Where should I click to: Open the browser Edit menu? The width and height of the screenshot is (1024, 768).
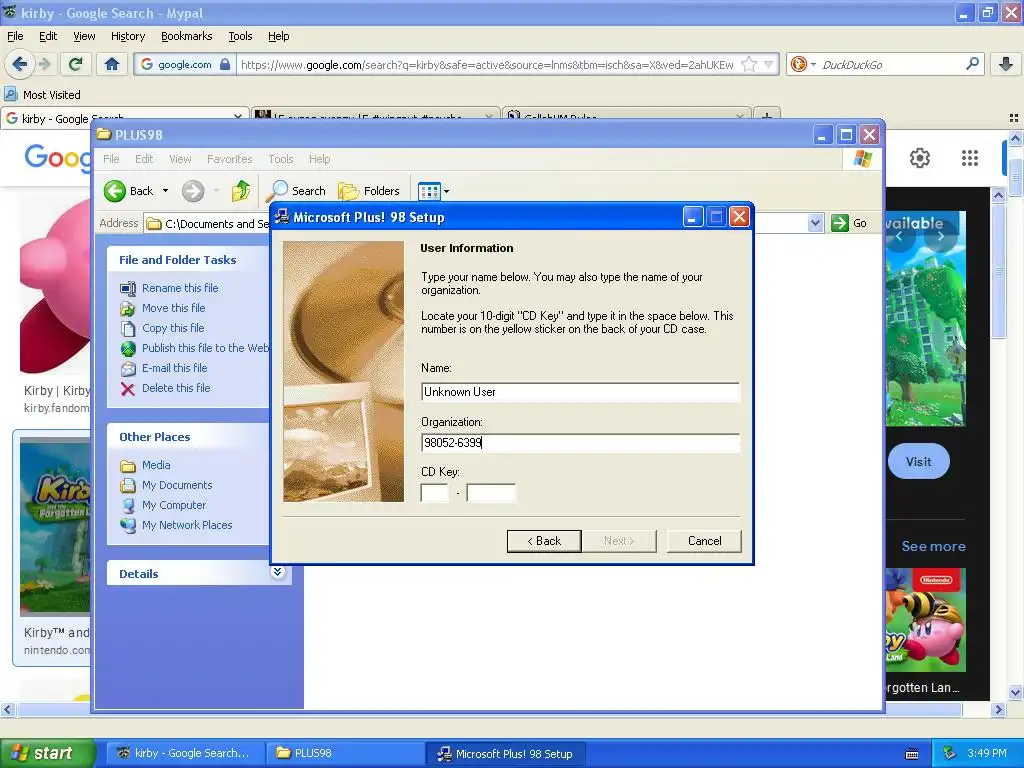tap(48, 36)
